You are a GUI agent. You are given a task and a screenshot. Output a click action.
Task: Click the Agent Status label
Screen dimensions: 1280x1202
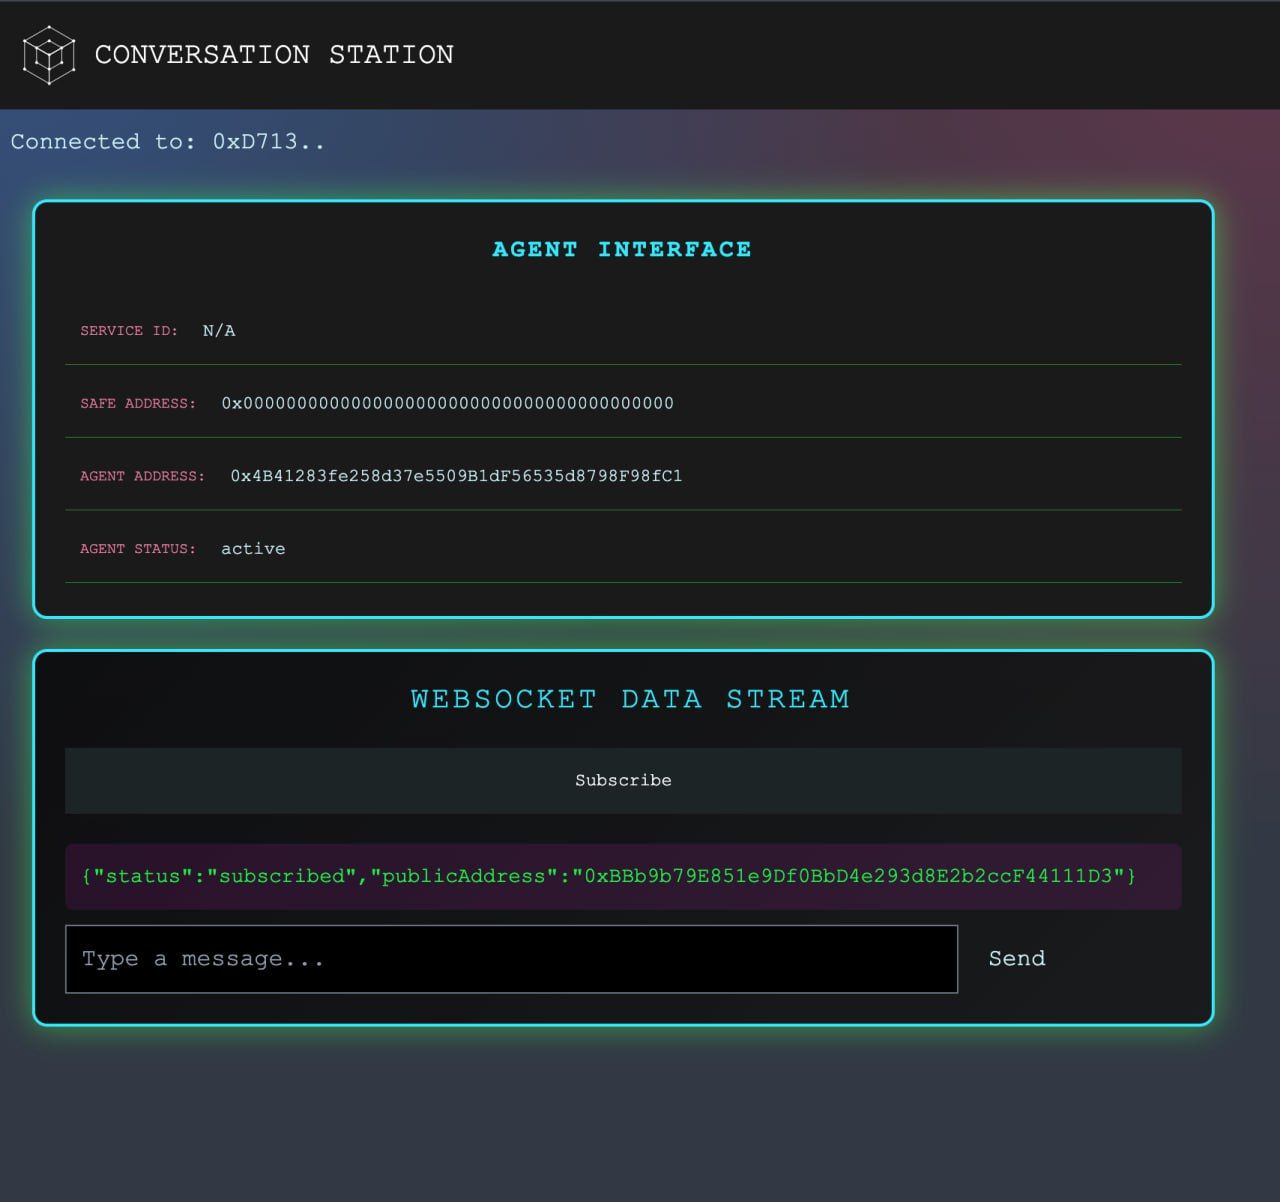[138, 549]
